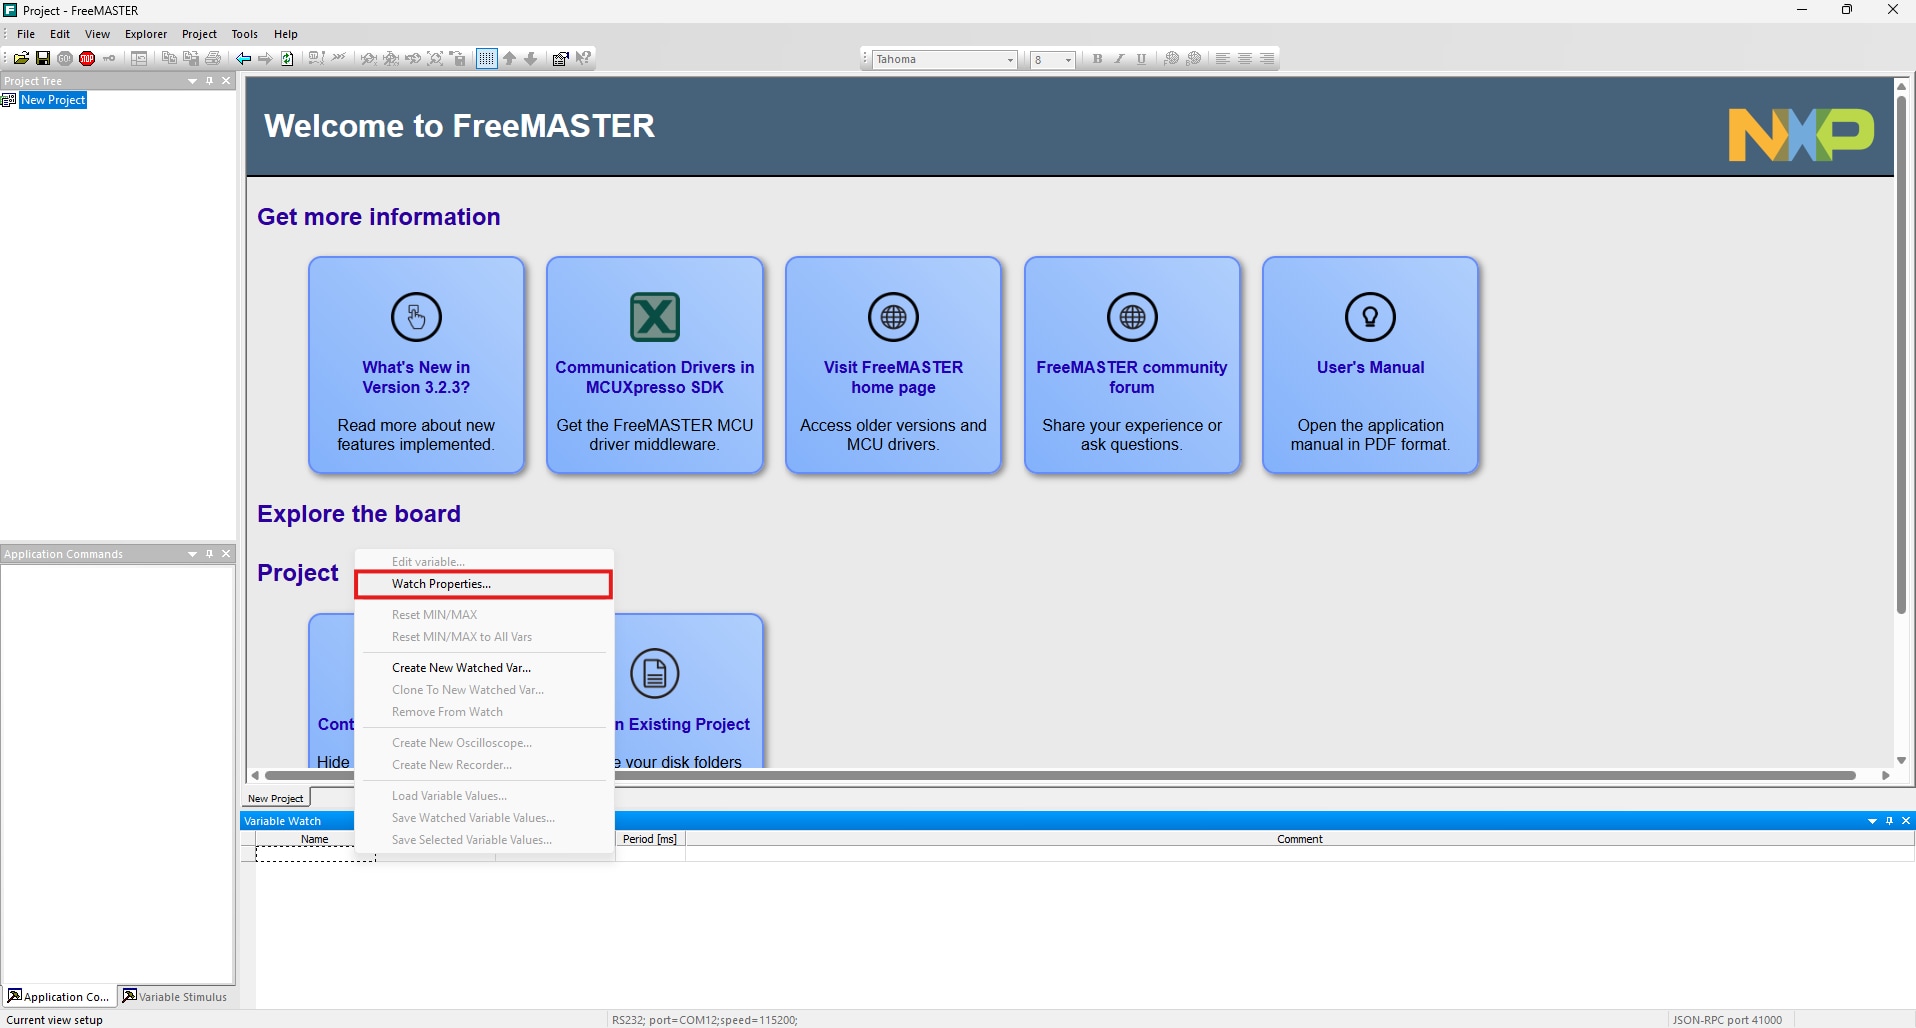This screenshot has height=1028, width=1916.
Task: Open the Explorer menu
Action: [146, 34]
